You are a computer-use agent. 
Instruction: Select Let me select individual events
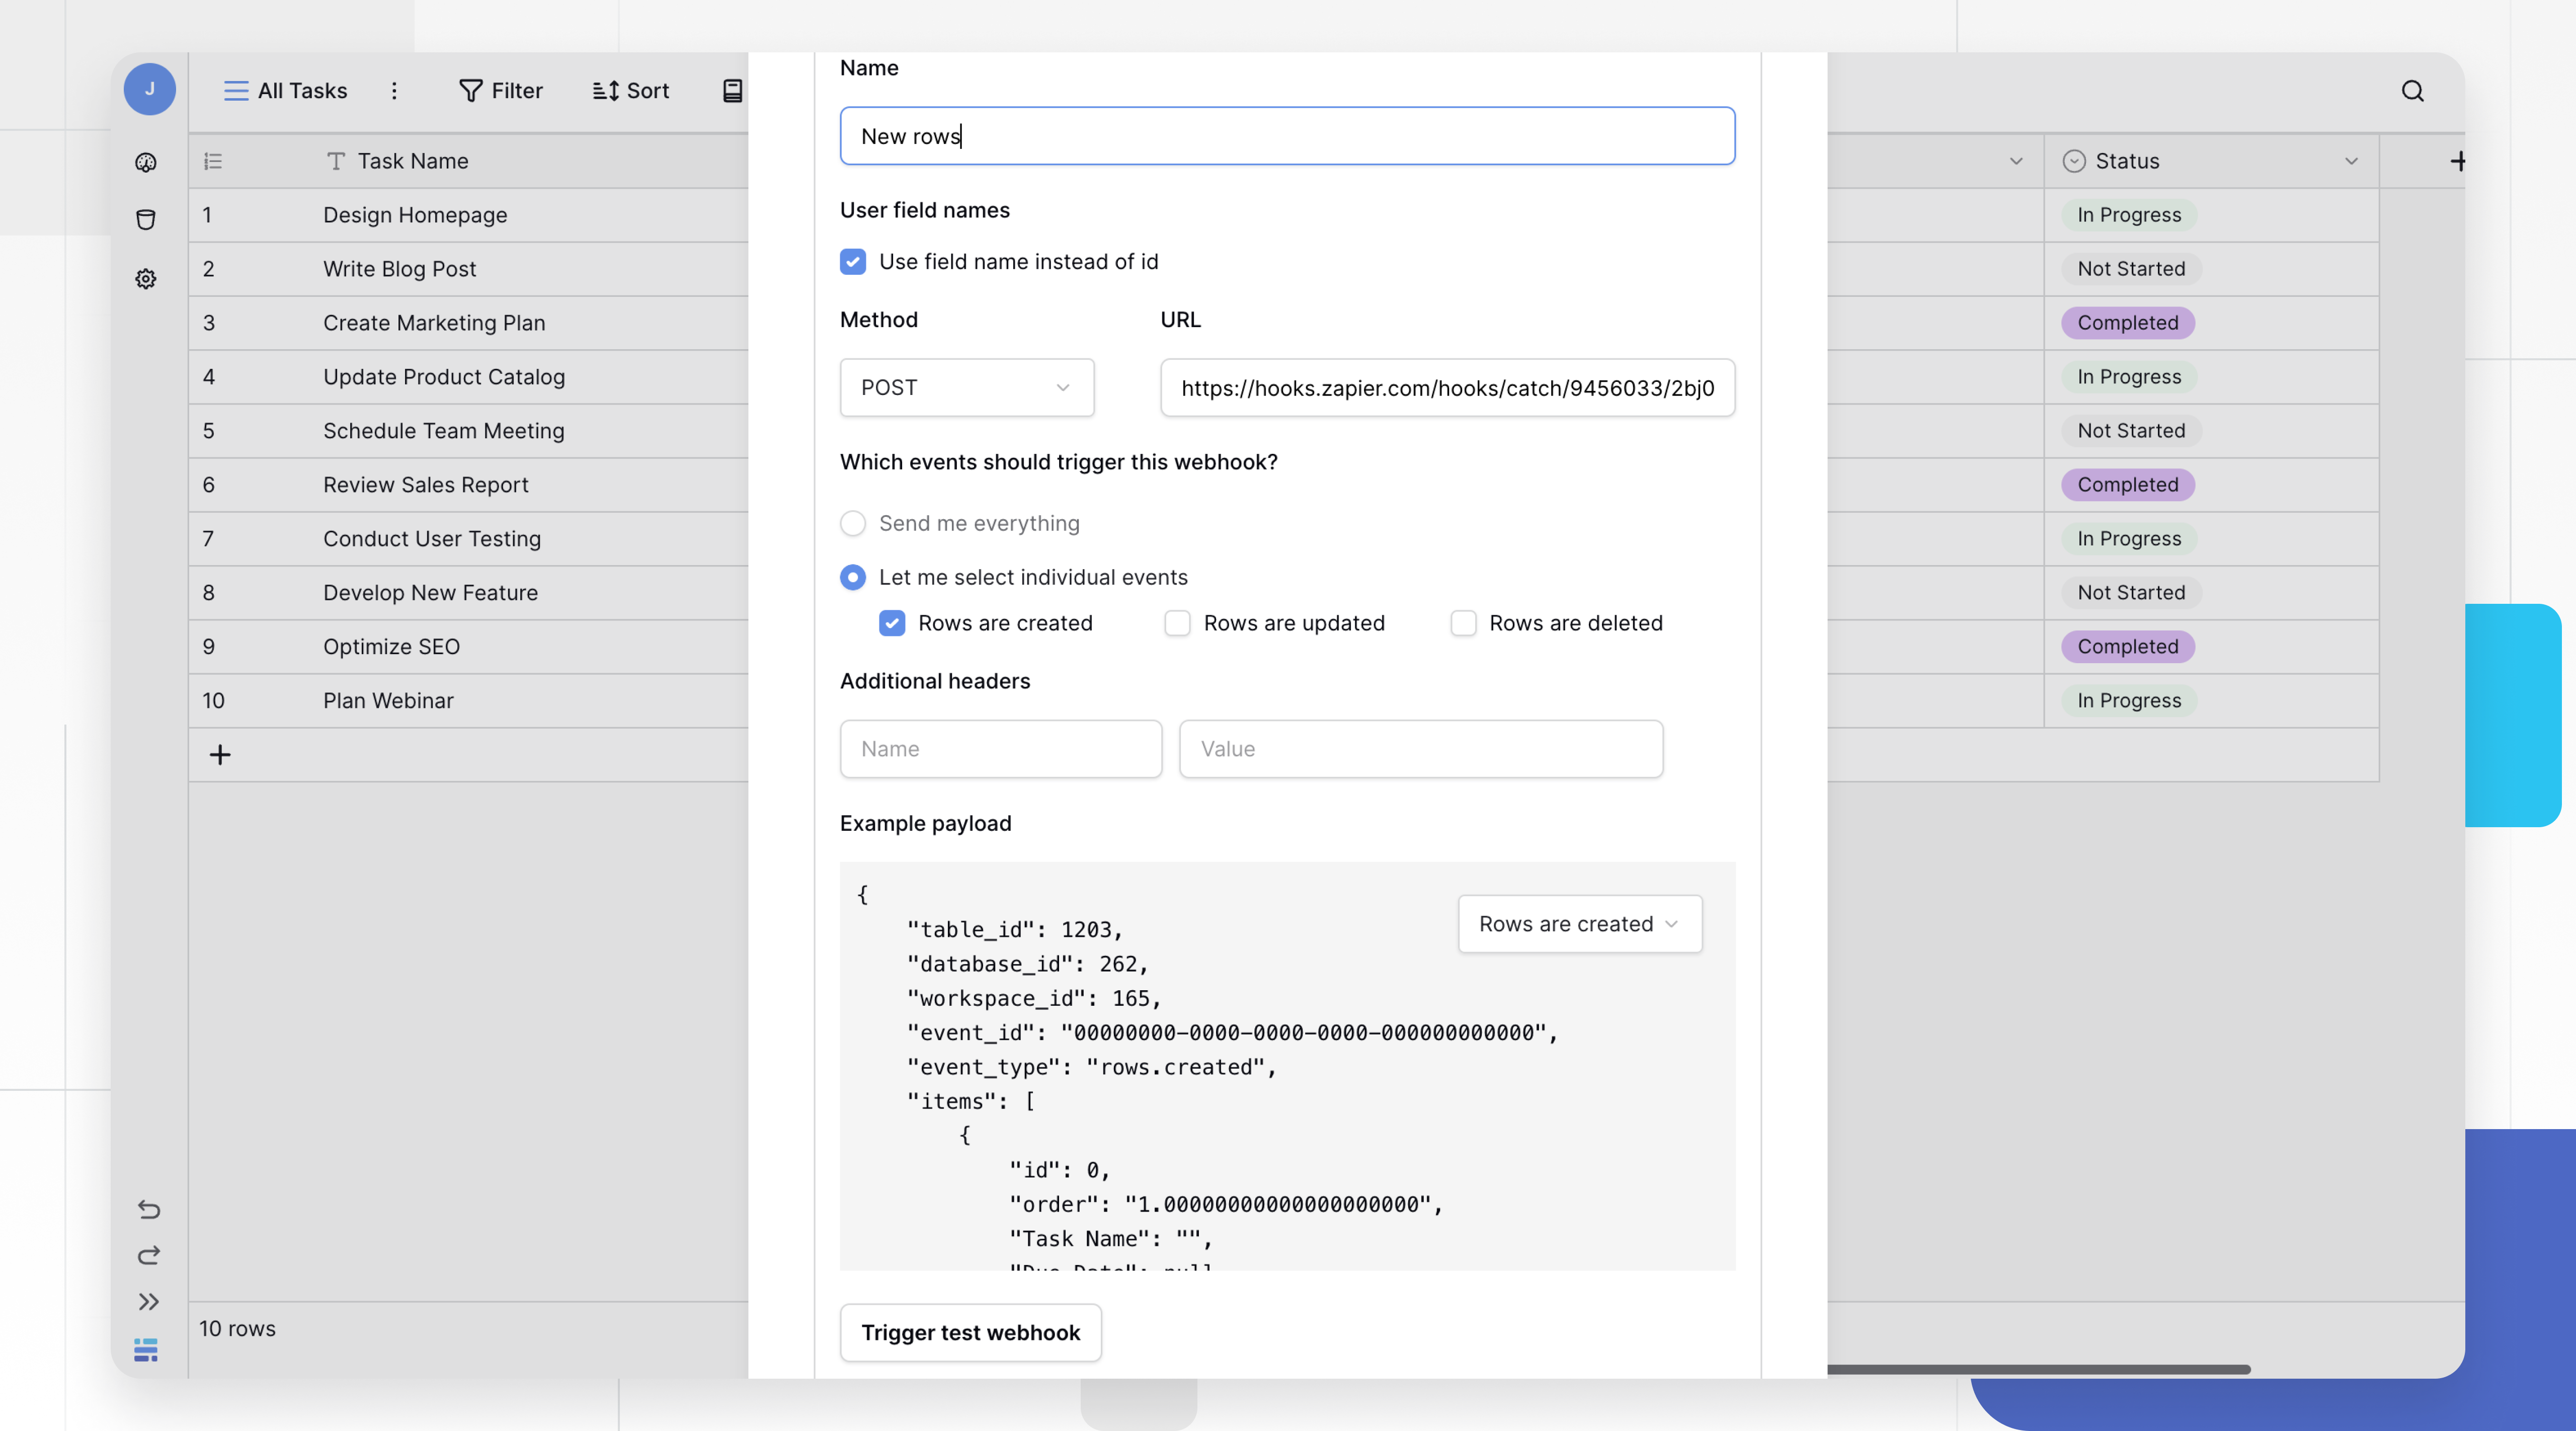click(x=853, y=577)
